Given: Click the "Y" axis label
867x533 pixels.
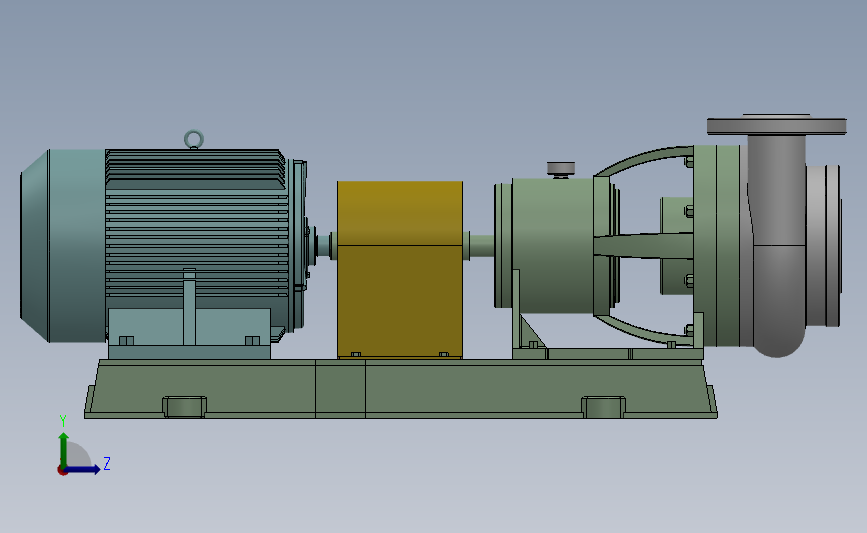Looking at the screenshot, I should pos(62,421).
